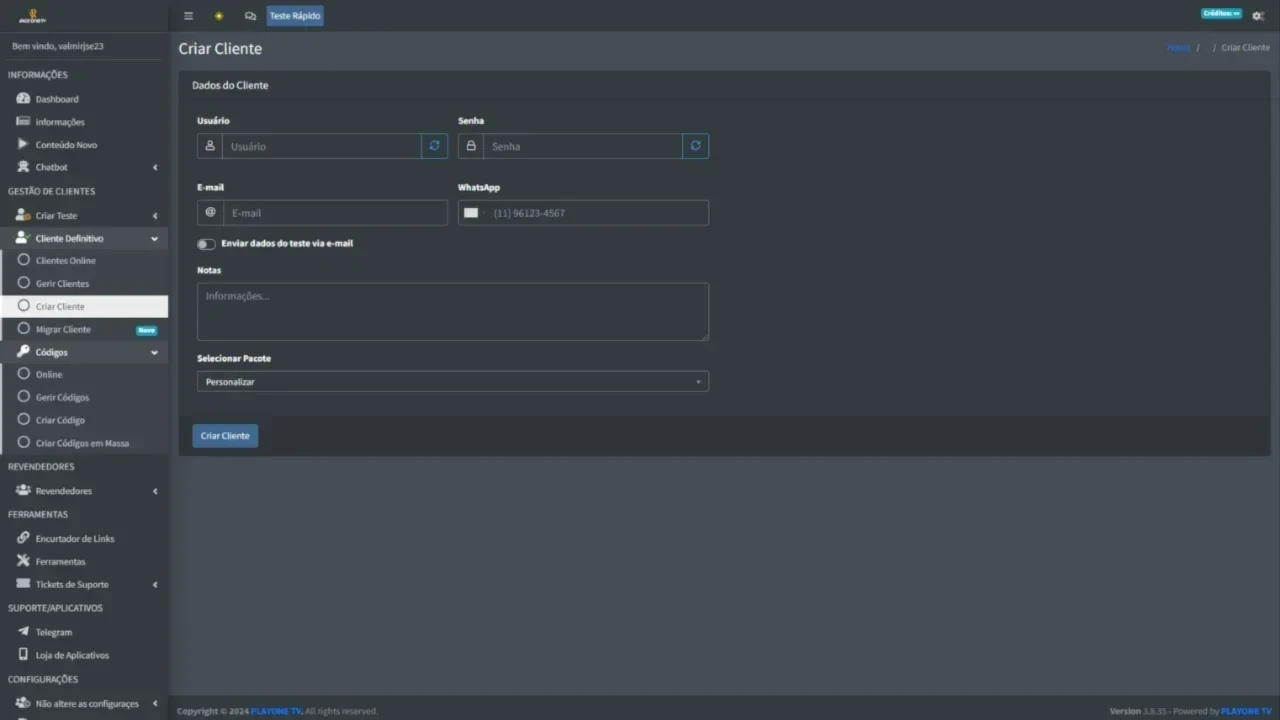This screenshot has height=720, width=1280.
Task: Click the Teste Rápido button
Action: 295,16
